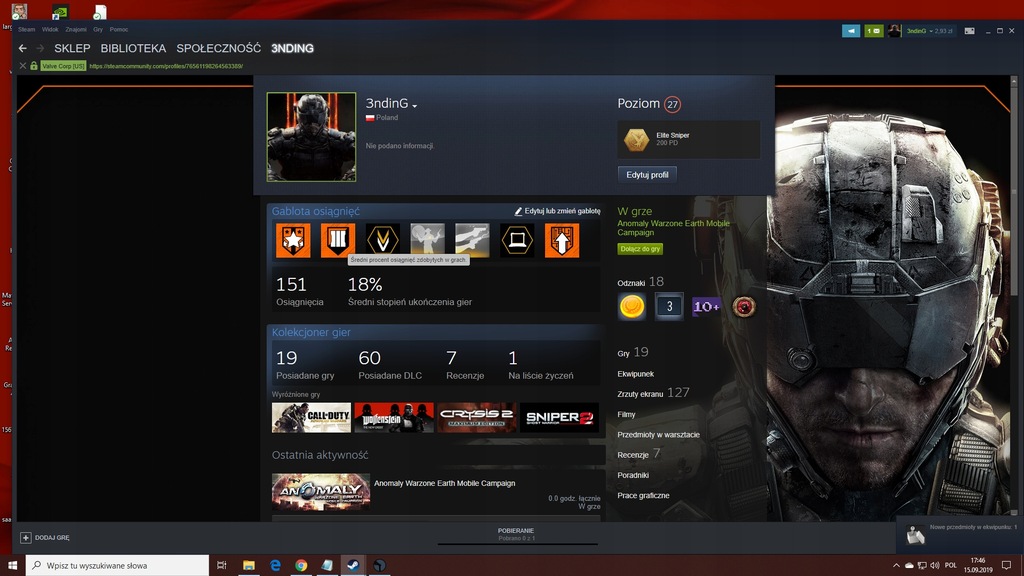Click the Crysis 2 featured game thumbnail
This screenshot has width=1024, height=576.
[476, 417]
